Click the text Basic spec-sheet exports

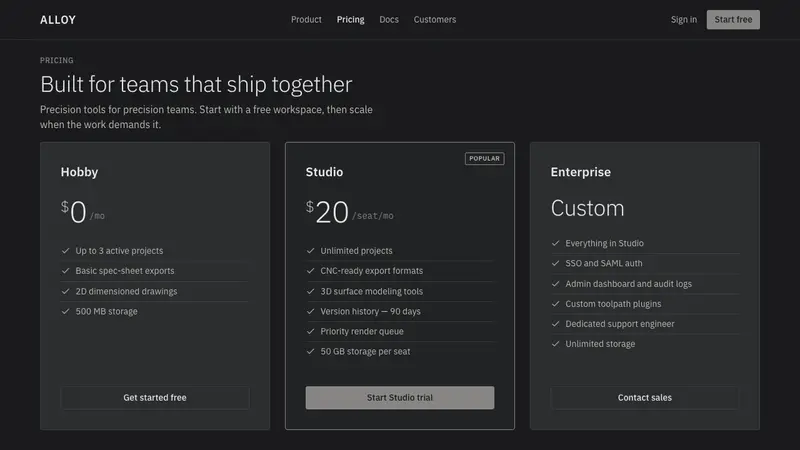pyautogui.click(x=125, y=271)
